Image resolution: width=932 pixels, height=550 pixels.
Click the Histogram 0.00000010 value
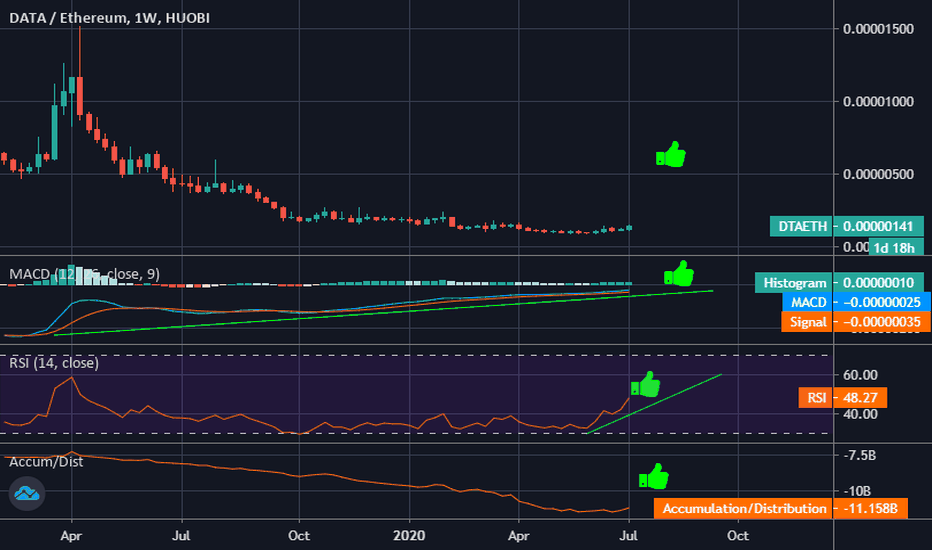pos(878,282)
